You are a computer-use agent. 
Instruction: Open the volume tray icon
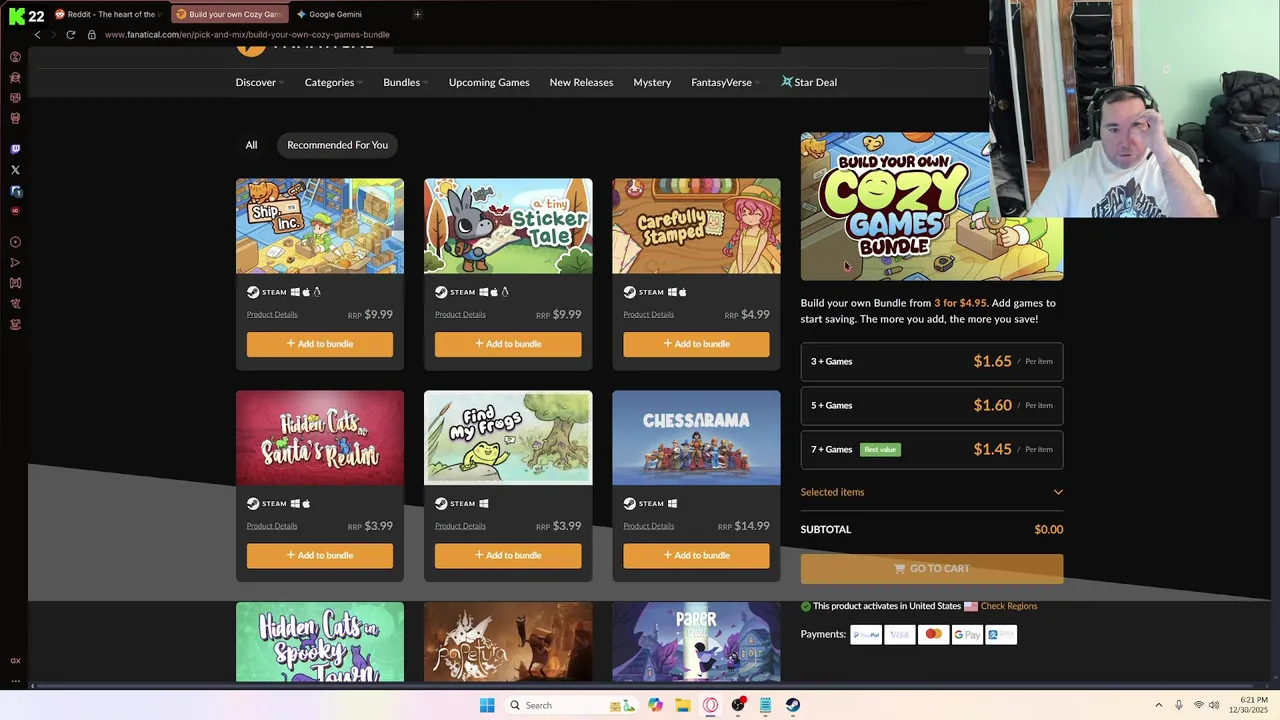point(1215,705)
